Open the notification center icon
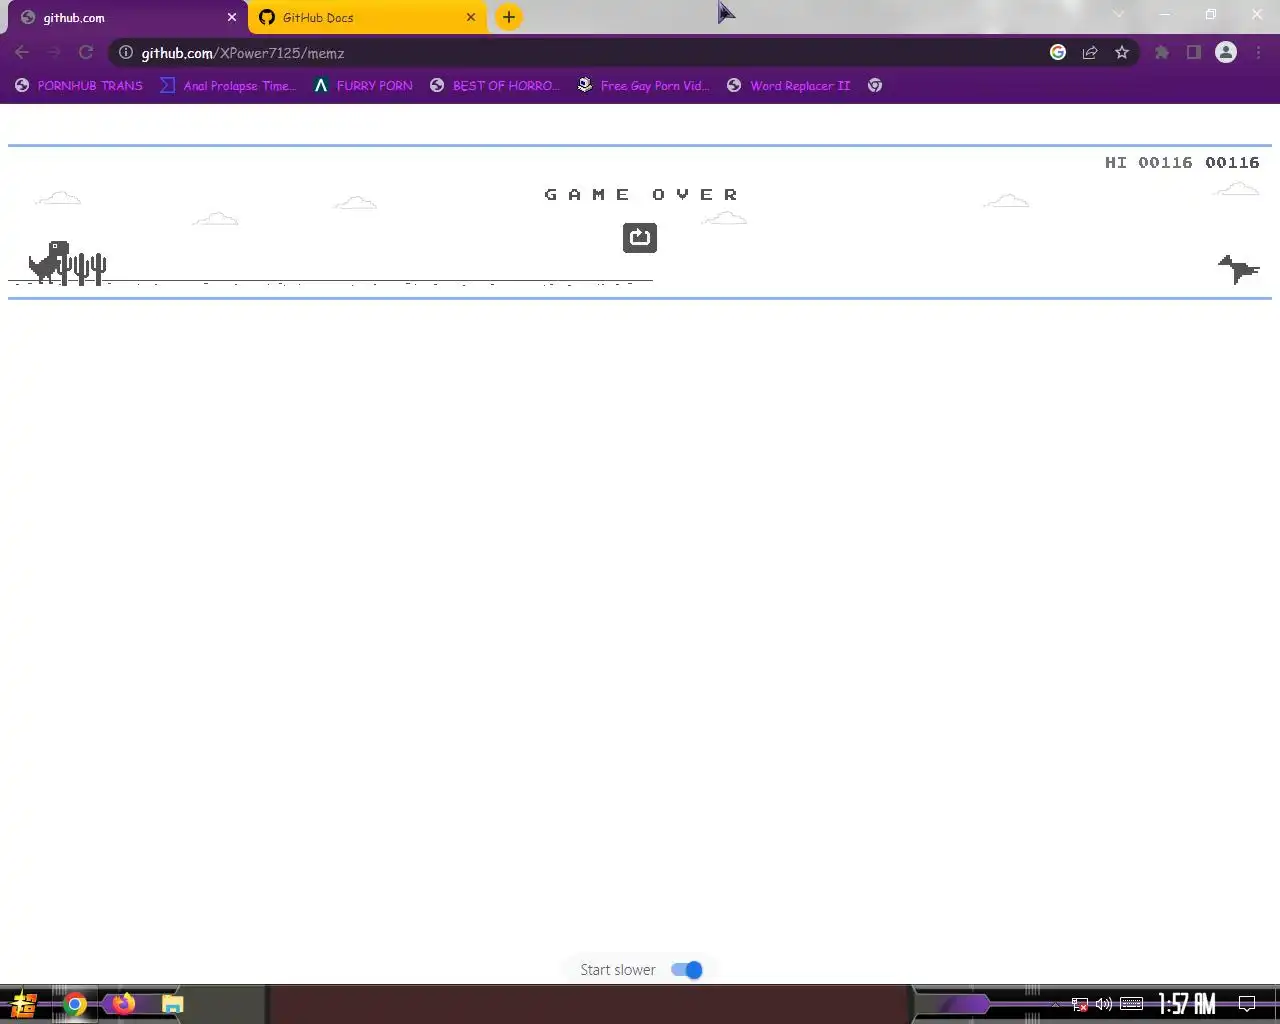The width and height of the screenshot is (1280, 1024). point(1247,1004)
